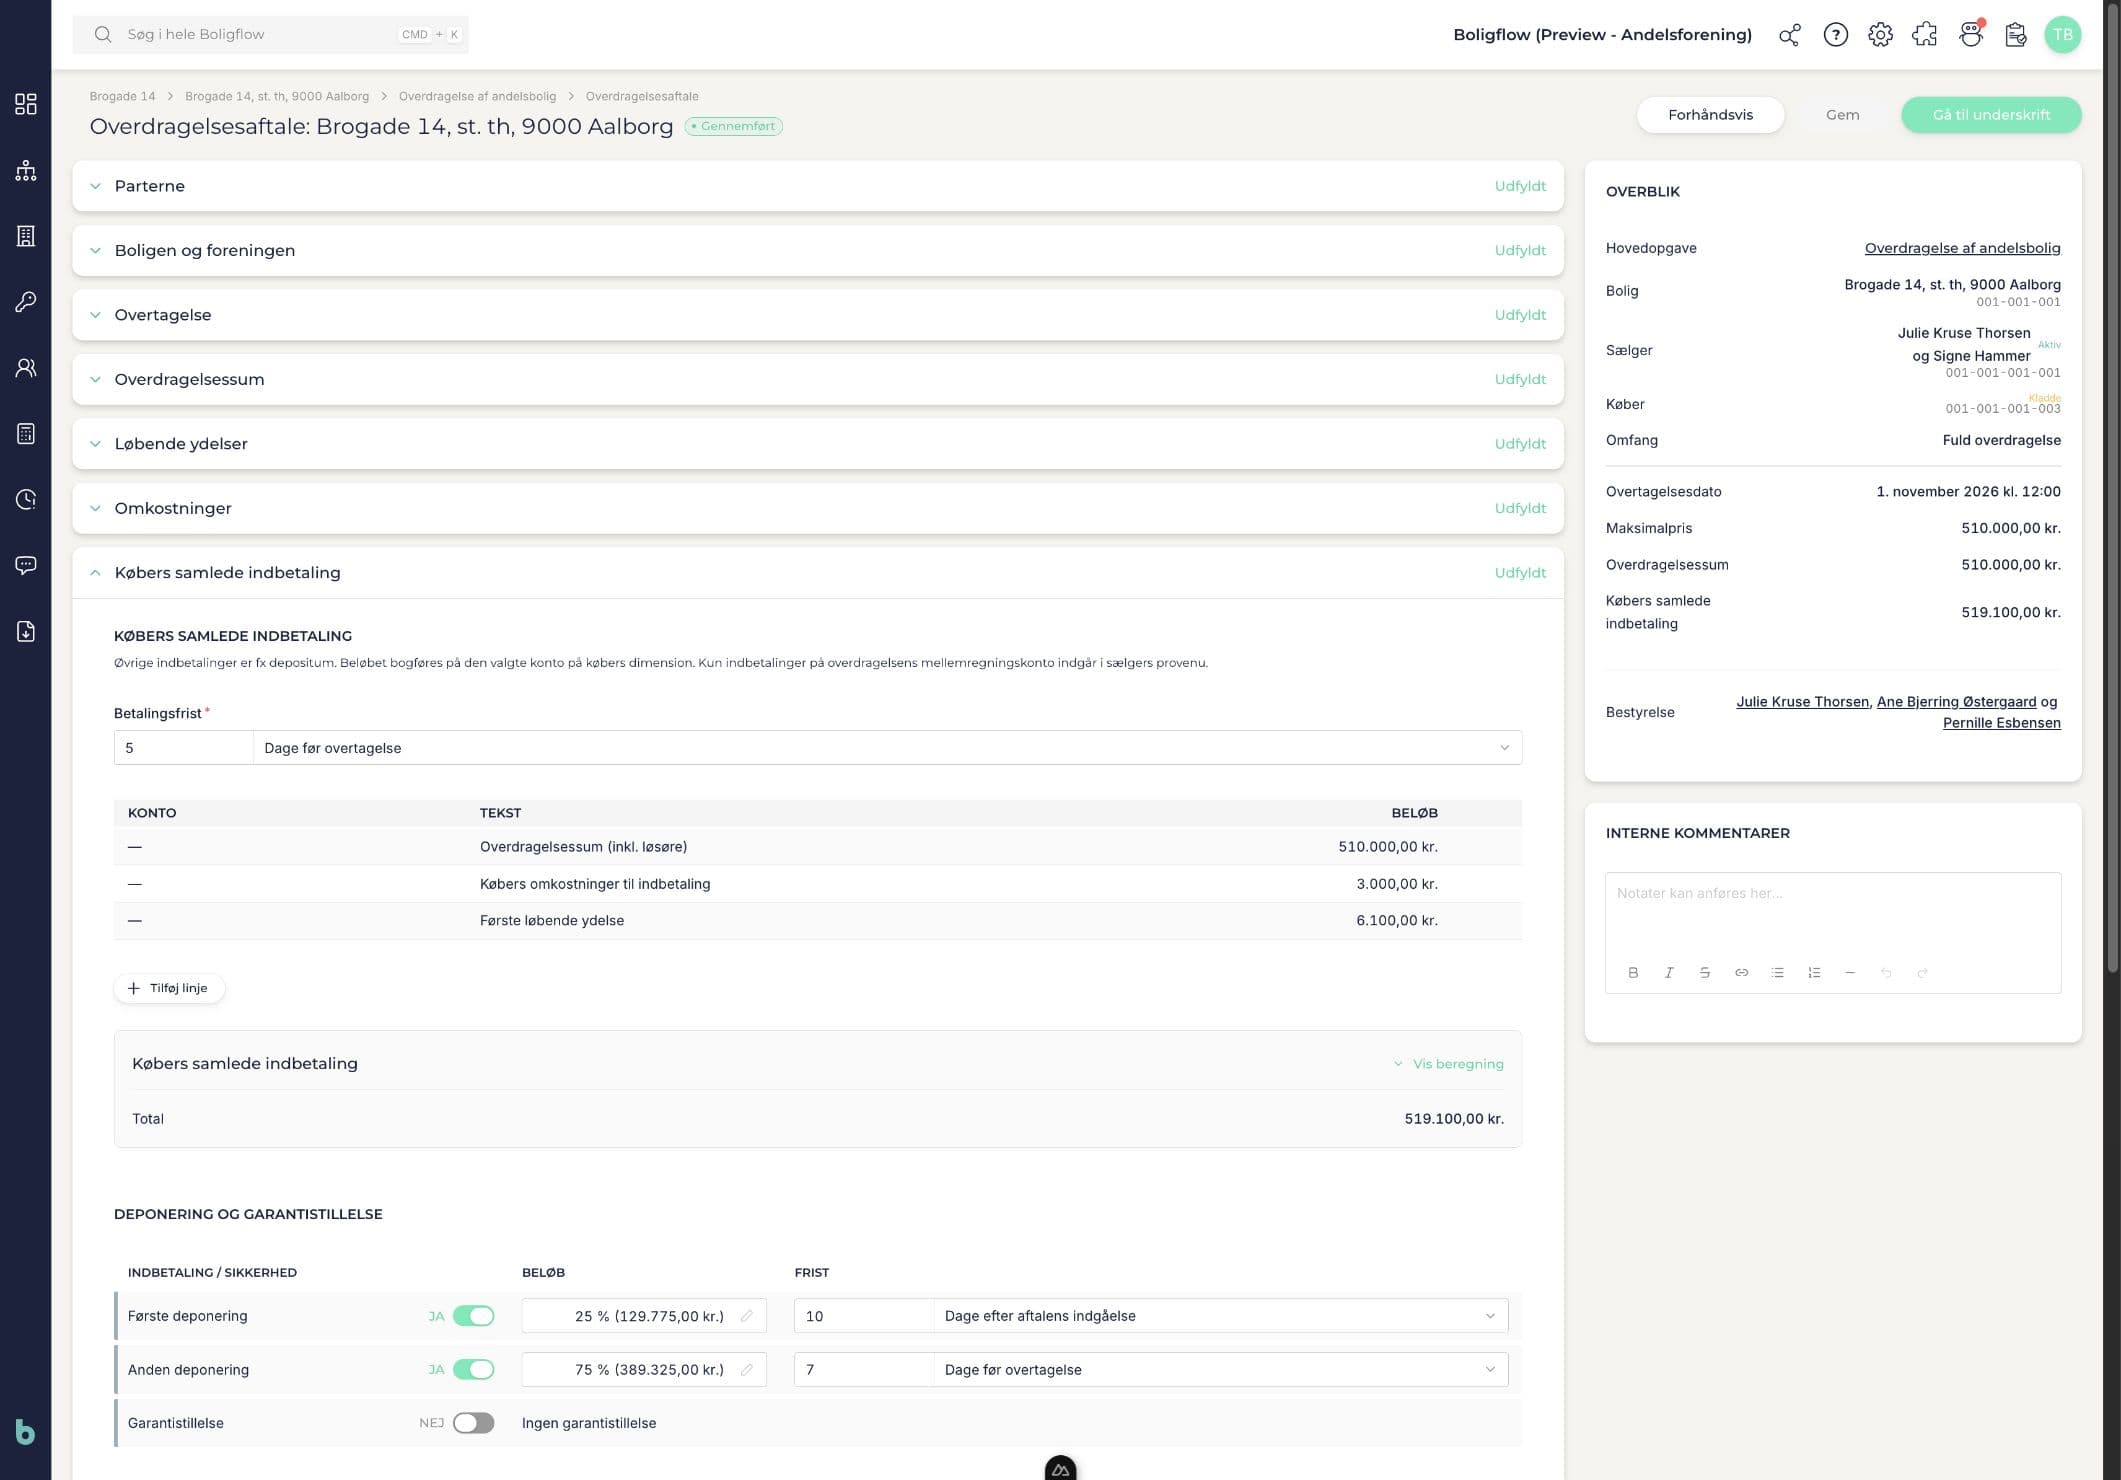Screen dimensions: 2121x1480
Task: Click Tilføj linje button
Action: [169, 988]
